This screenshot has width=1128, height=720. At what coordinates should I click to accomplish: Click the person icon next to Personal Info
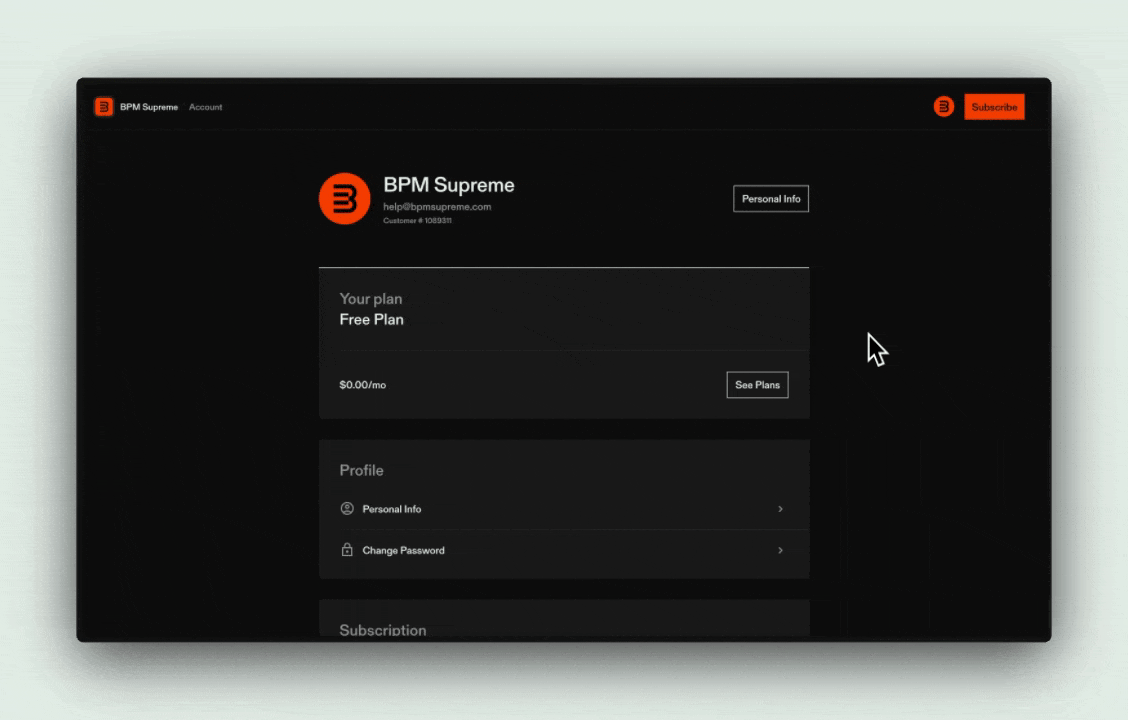(347, 509)
